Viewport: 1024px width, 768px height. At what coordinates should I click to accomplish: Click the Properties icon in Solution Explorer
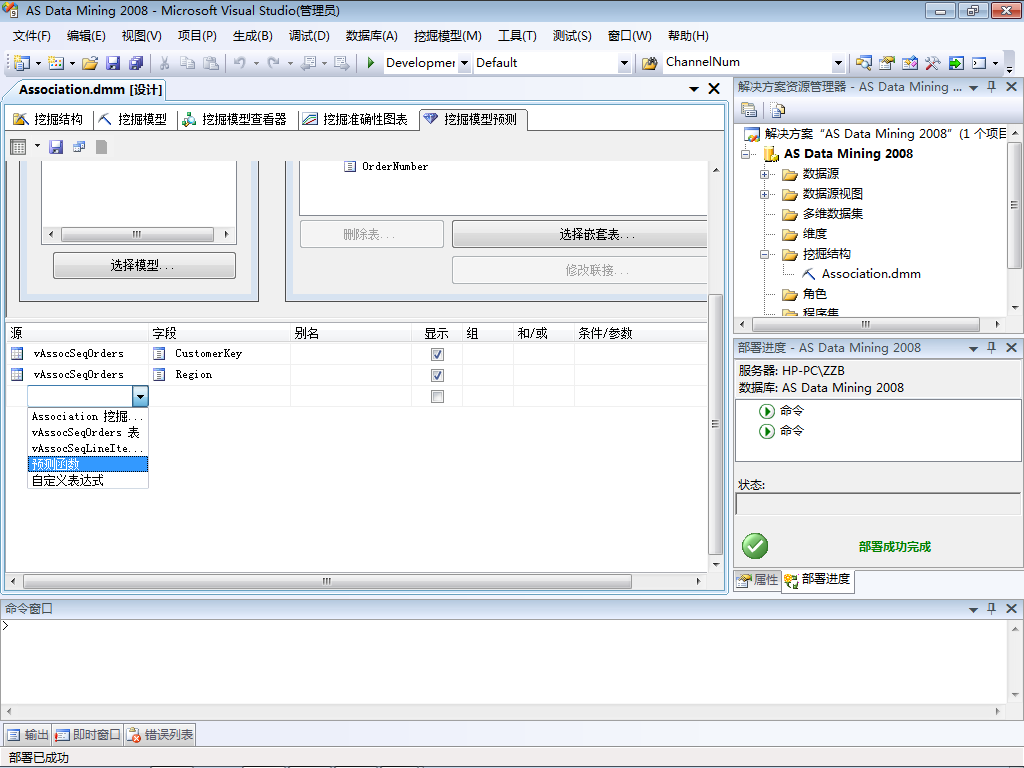(749, 110)
